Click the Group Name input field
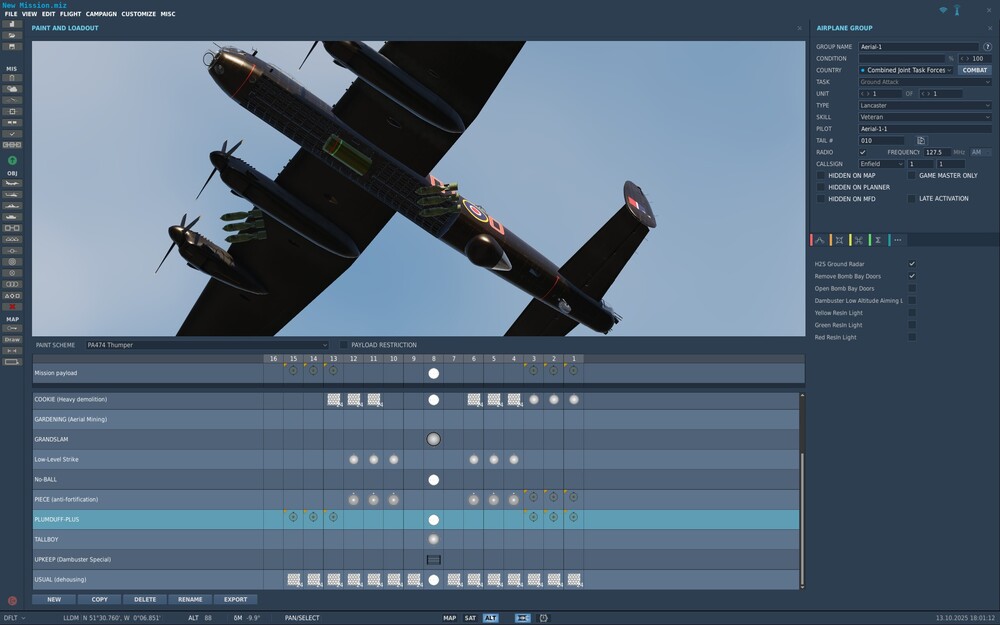Screen dimensions: 1000x625 coord(918,47)
